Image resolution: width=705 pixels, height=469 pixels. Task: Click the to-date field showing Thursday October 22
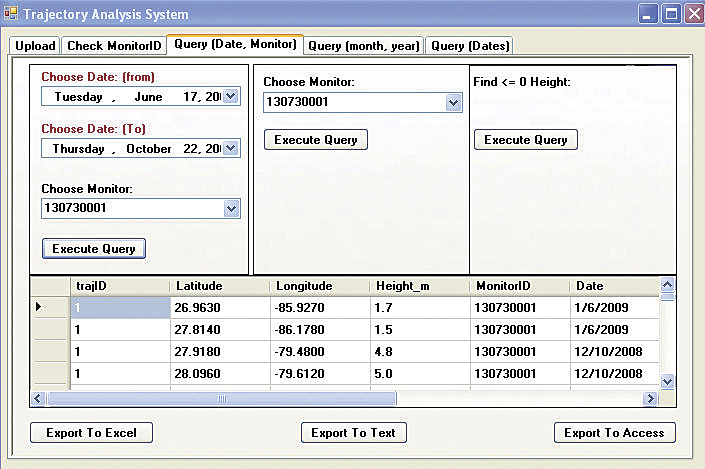pos(141,148)
